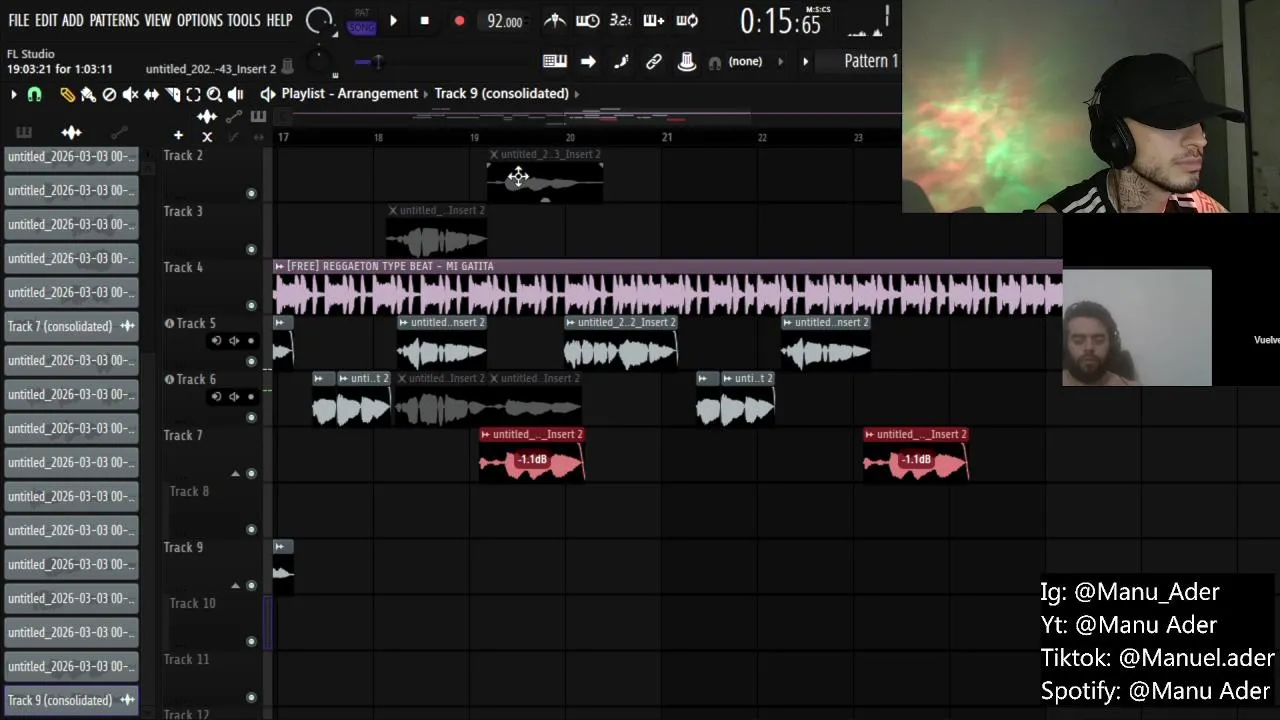Toggle the loop recording icon
This screenshot has height=720, width=1280.
click(x=687, y=20)
